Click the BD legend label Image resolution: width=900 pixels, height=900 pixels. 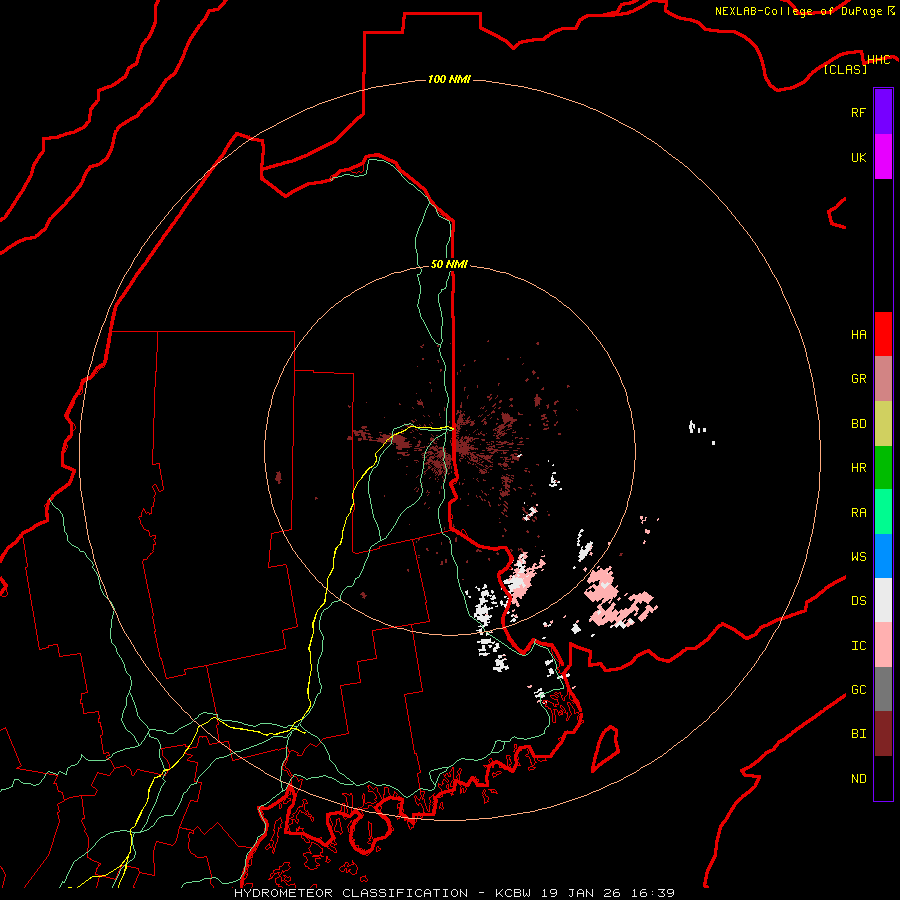[858, 424]
